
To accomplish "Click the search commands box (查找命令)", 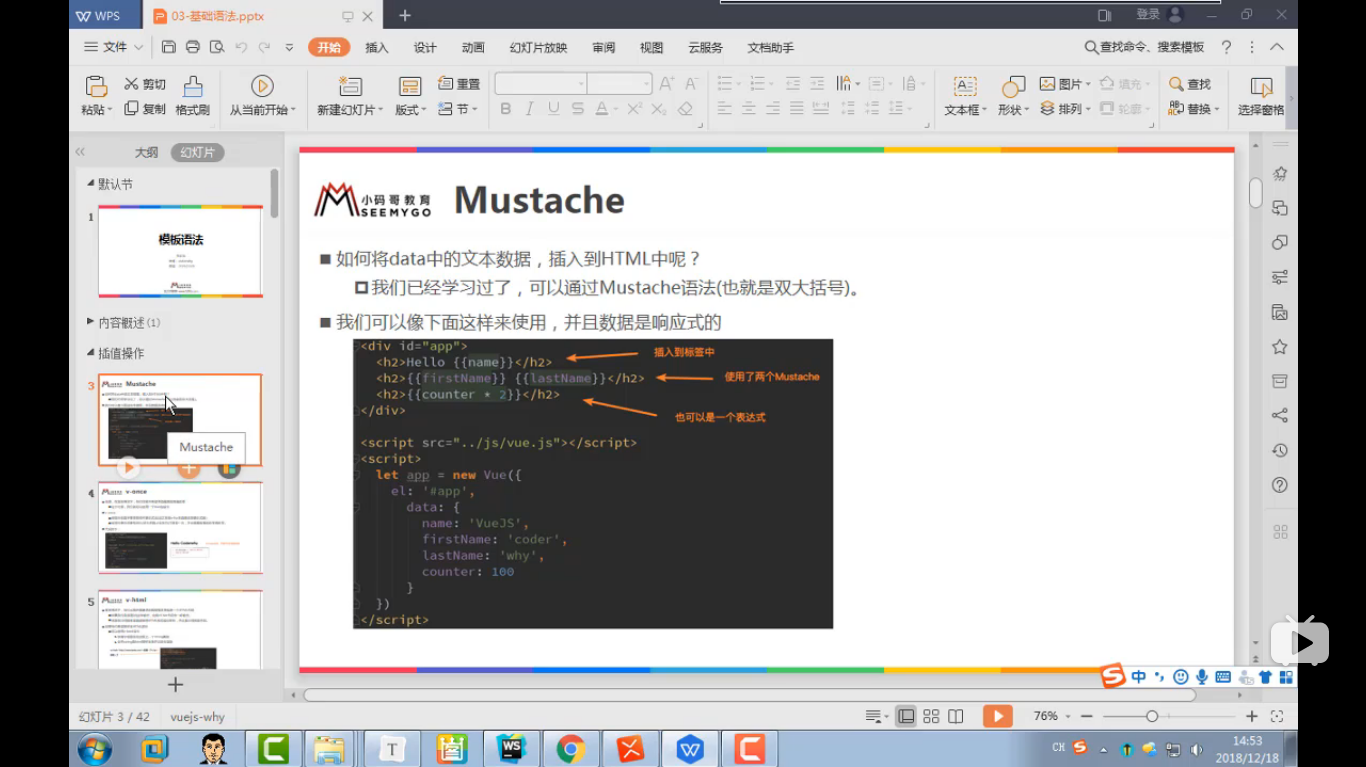I will [x=1145, y=47].
